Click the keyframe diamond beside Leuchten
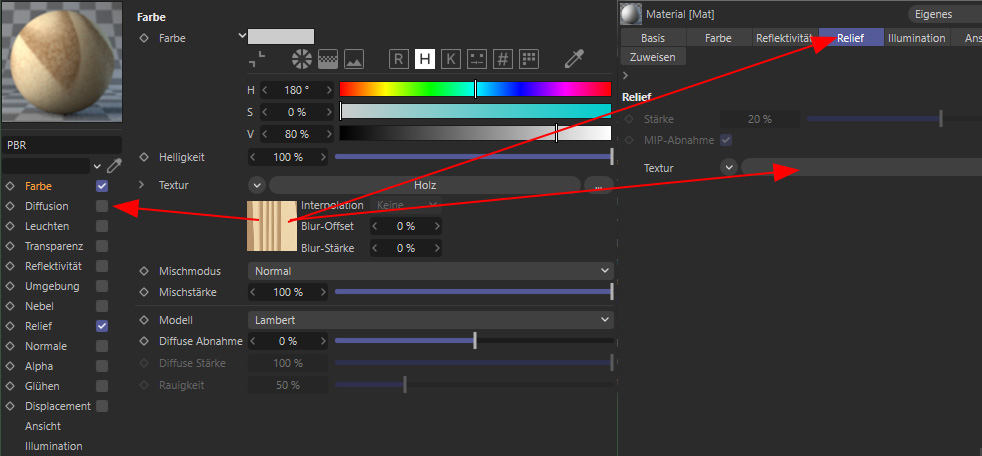The width and height of the screenshot is (982, 456). click(x=9, y=226)
